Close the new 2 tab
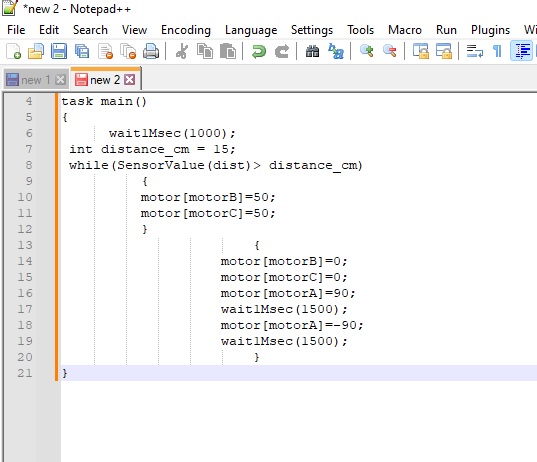 point(129,80)
